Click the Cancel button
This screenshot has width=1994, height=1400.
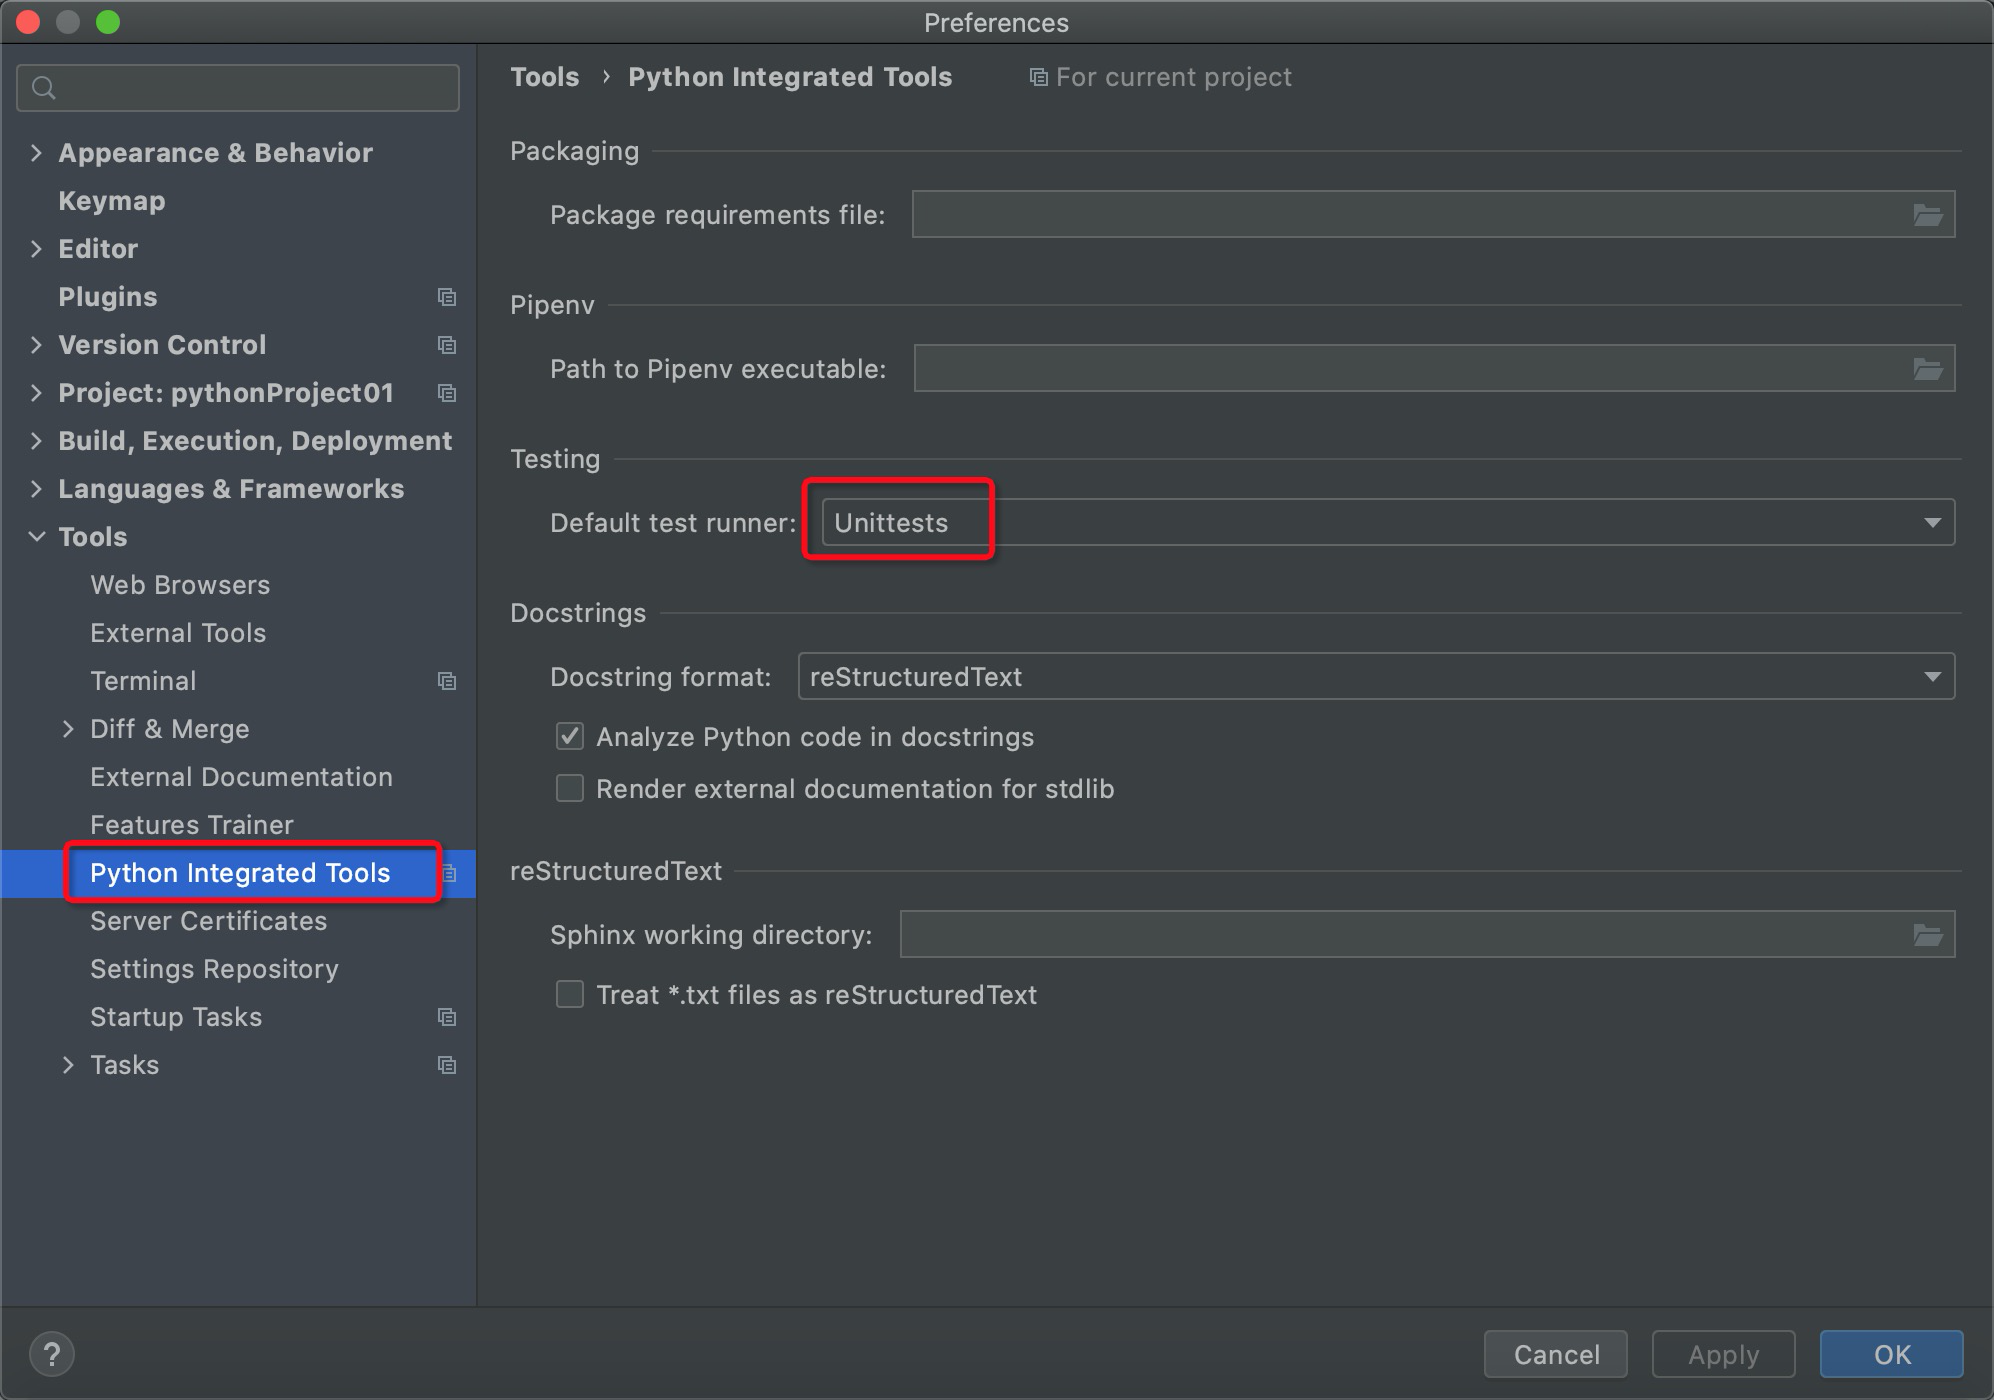(x=1555, y=1354)
